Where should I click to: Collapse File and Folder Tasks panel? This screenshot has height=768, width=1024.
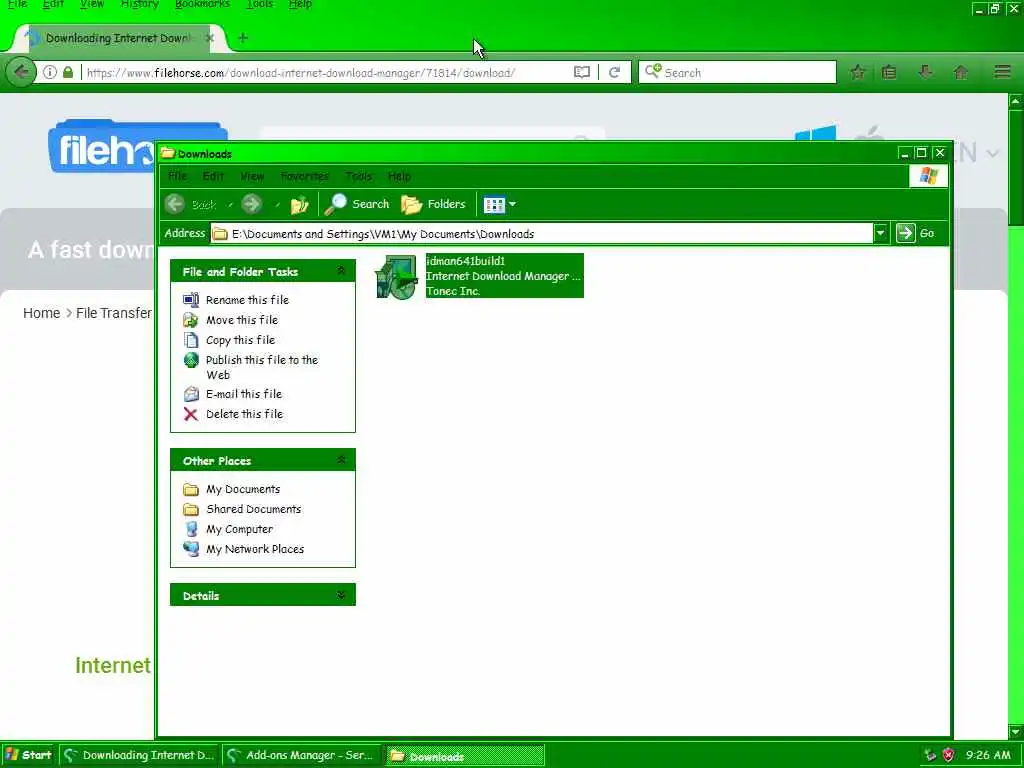pyautogui.click(x=341, y=270)
